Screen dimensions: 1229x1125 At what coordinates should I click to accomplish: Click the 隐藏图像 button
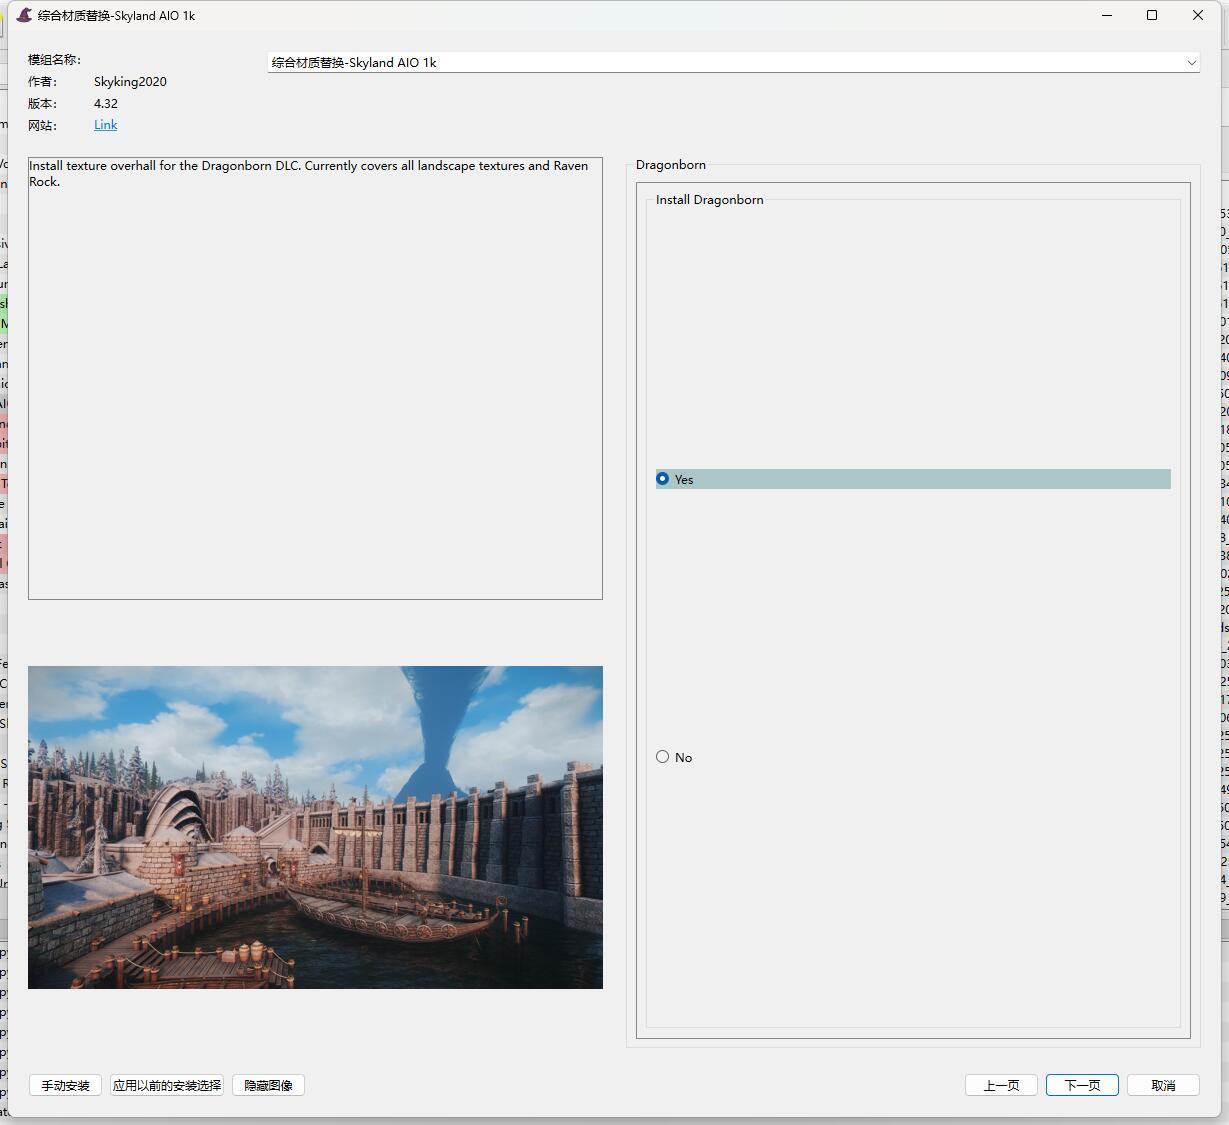click(268, 1085)
